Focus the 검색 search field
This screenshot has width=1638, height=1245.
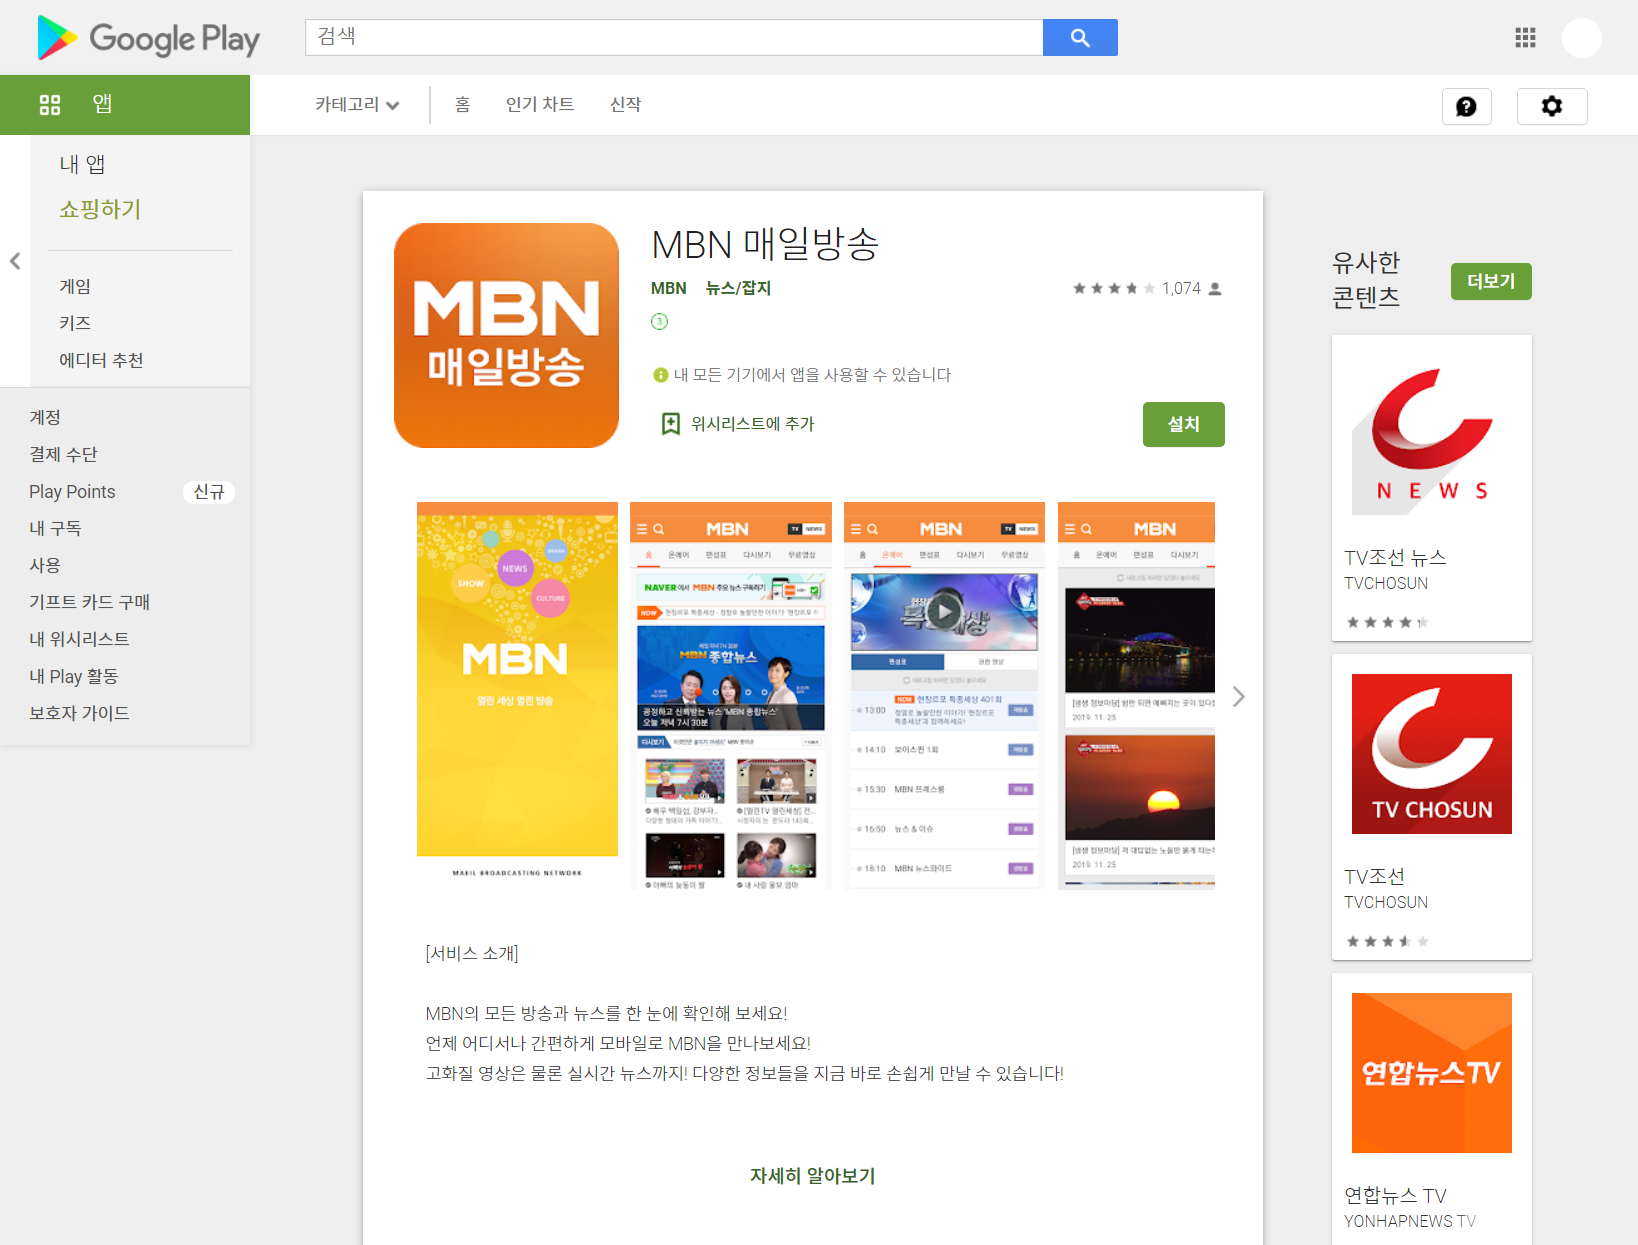point(674,38)
